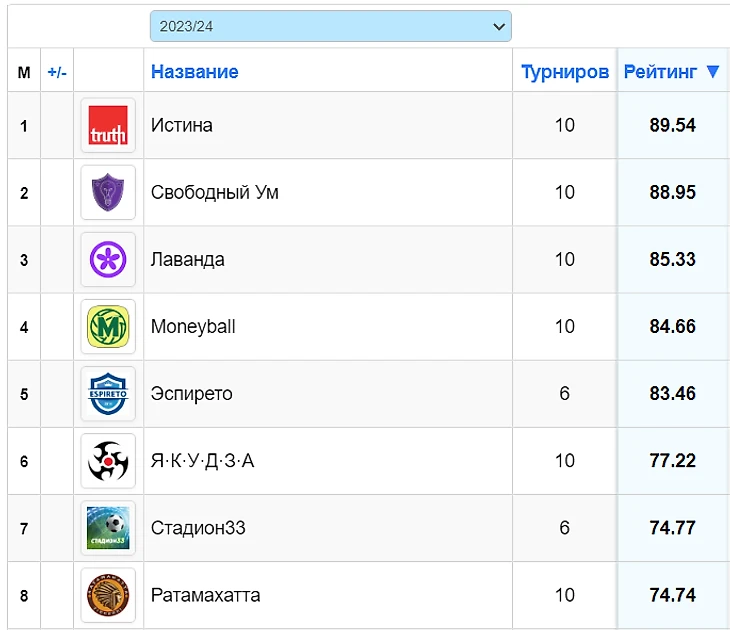Sort by Рейтинг column header

point(661,72)
